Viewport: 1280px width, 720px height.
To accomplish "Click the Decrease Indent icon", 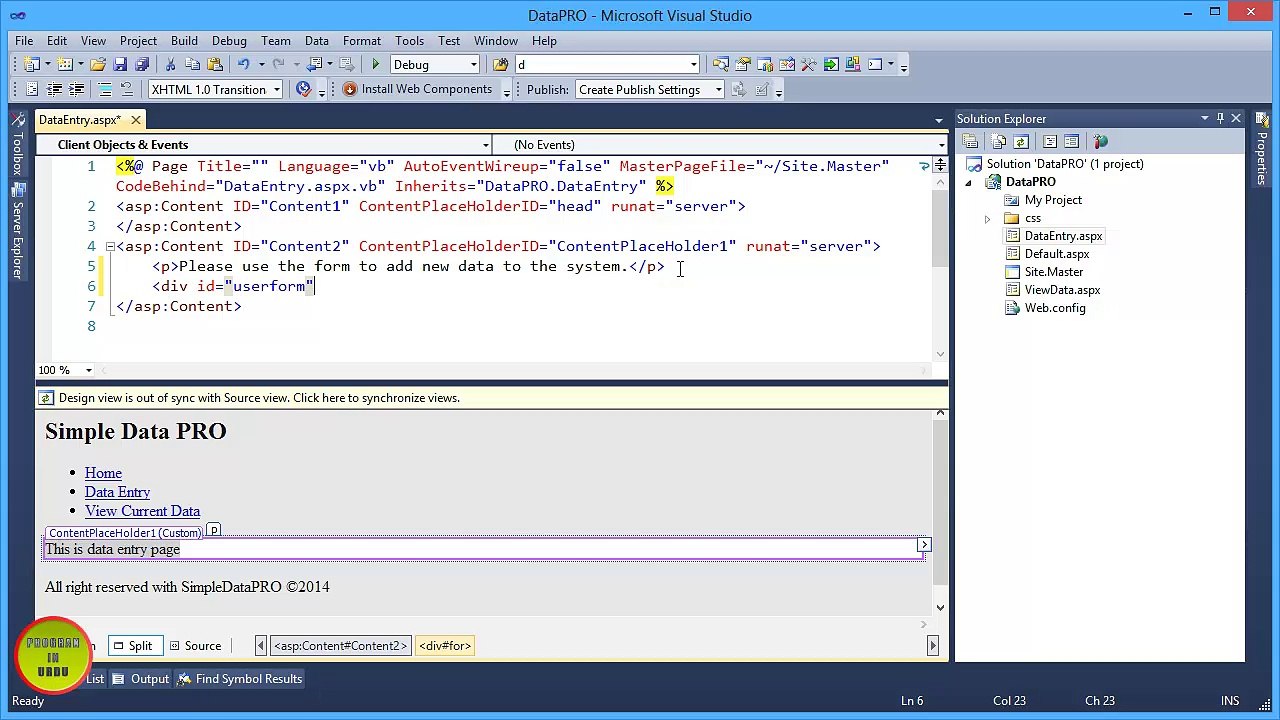I will pos(54,89).
